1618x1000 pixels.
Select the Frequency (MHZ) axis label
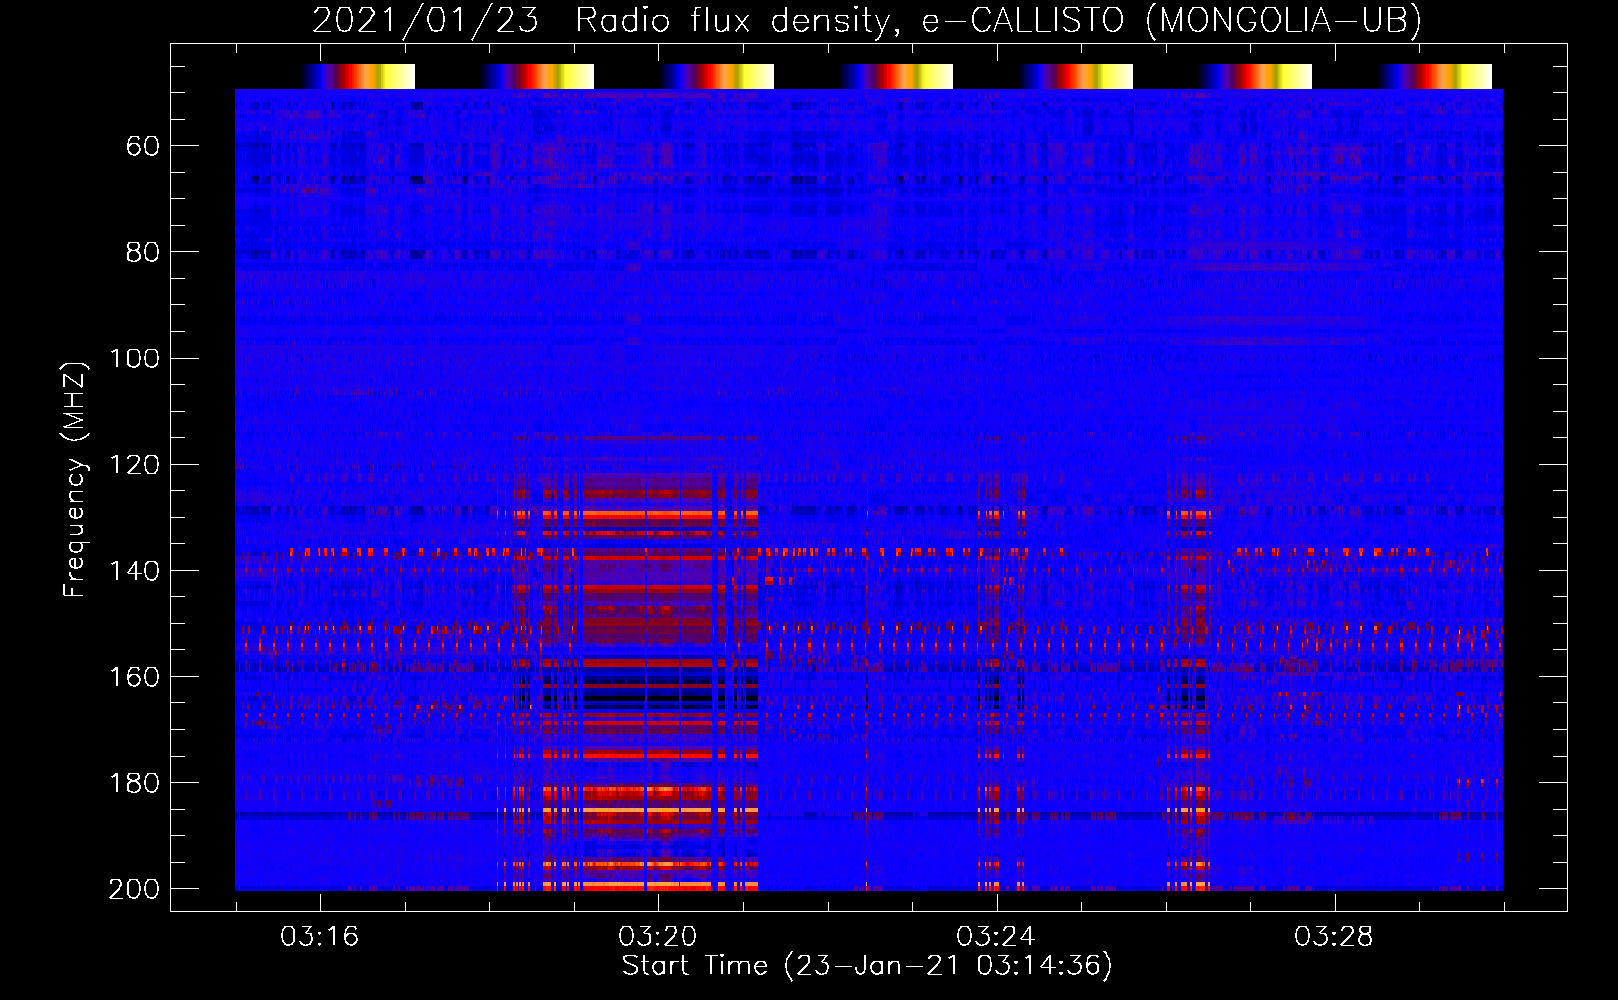pyautogui.click(x=75, y=479)
